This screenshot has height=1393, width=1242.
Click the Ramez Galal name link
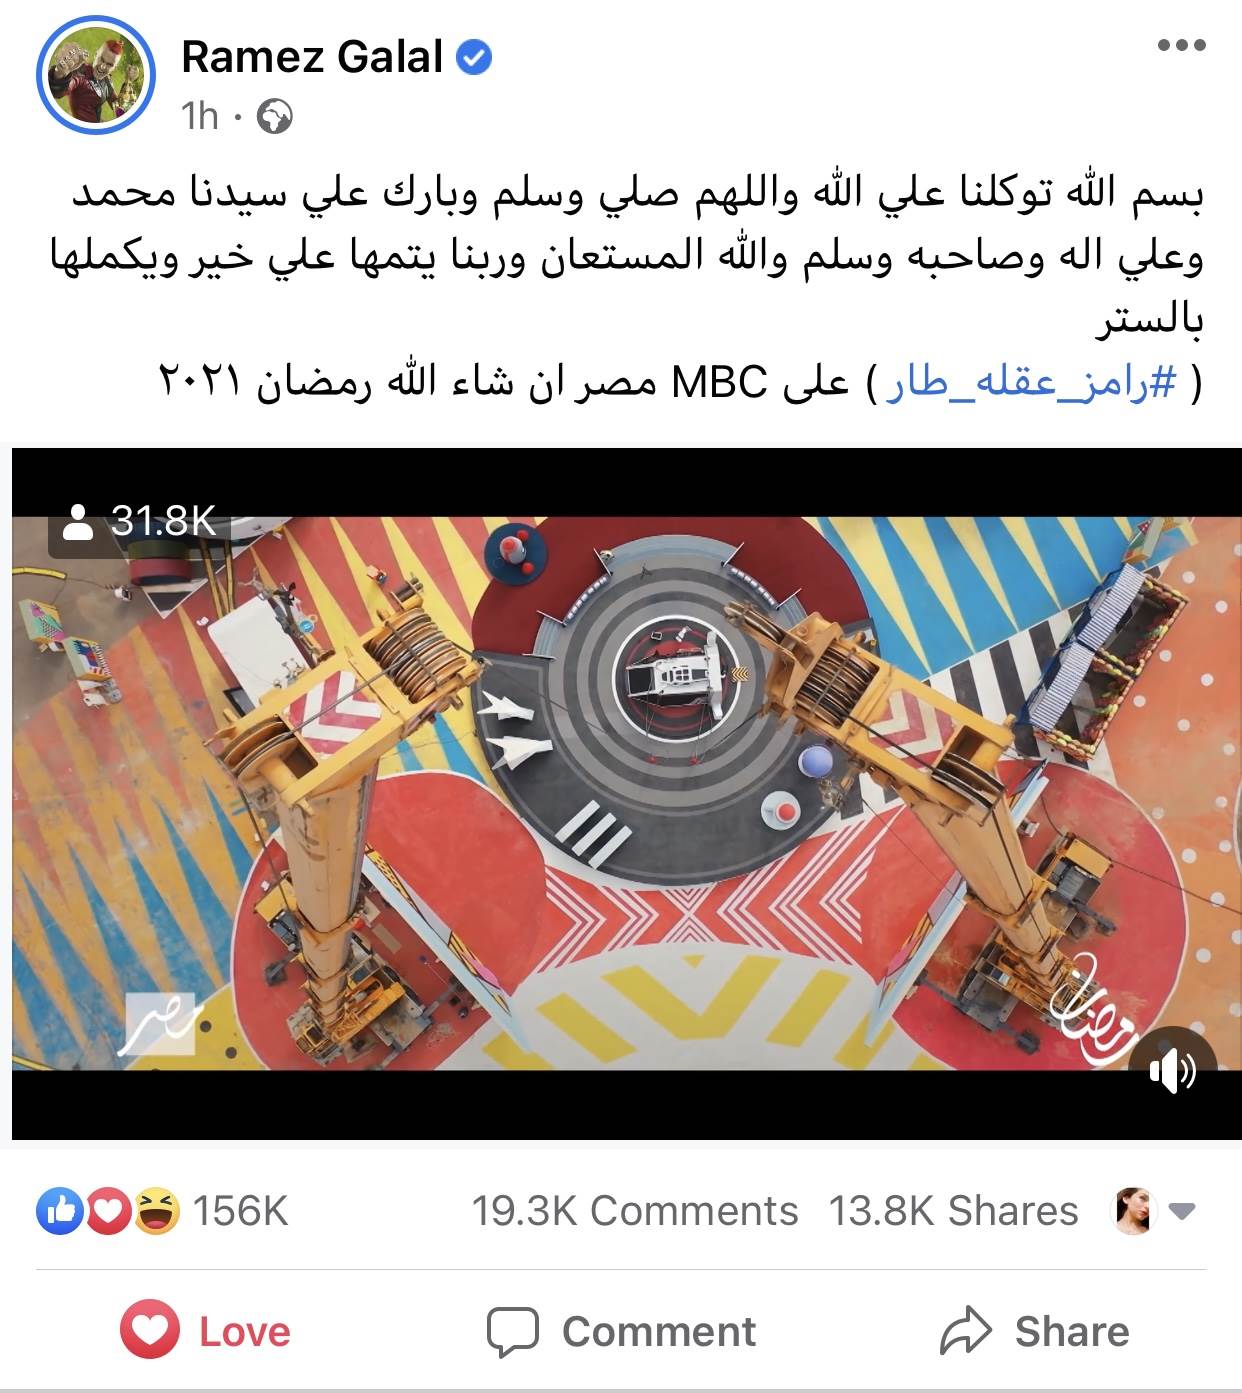312,57
